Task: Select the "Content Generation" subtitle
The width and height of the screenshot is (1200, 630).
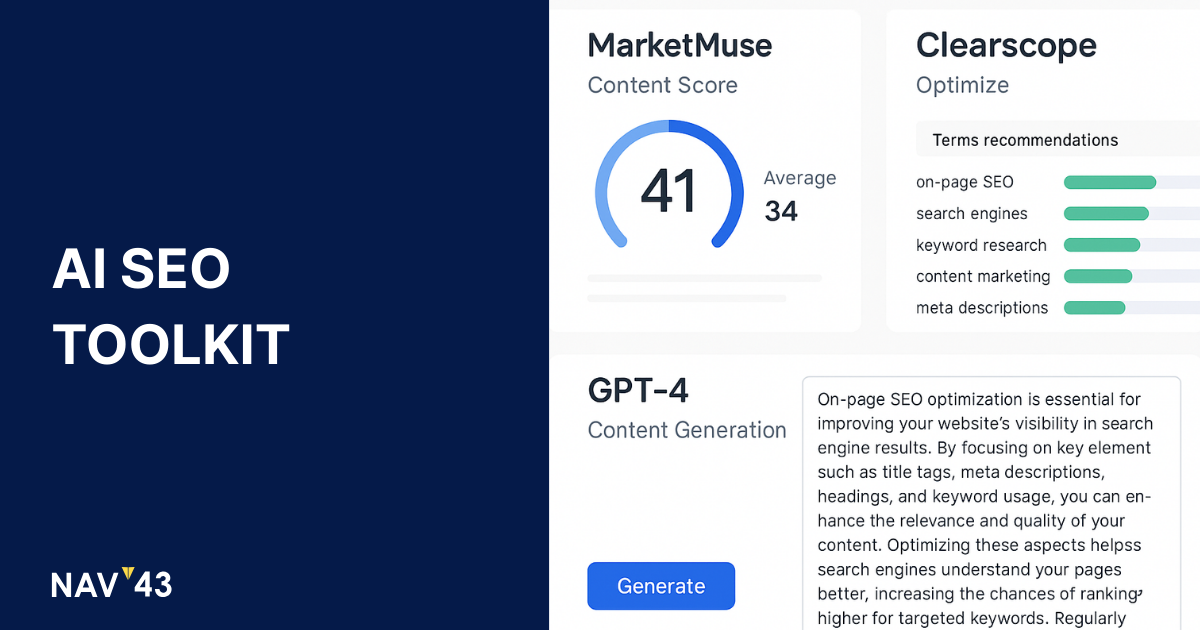Action: pos(687,430)
